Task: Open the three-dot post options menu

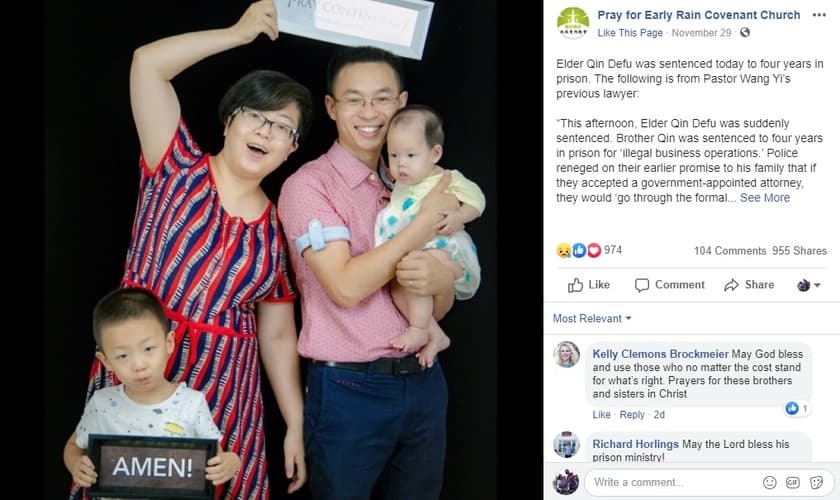Action: pyautogui.click(x=819, y=15)
